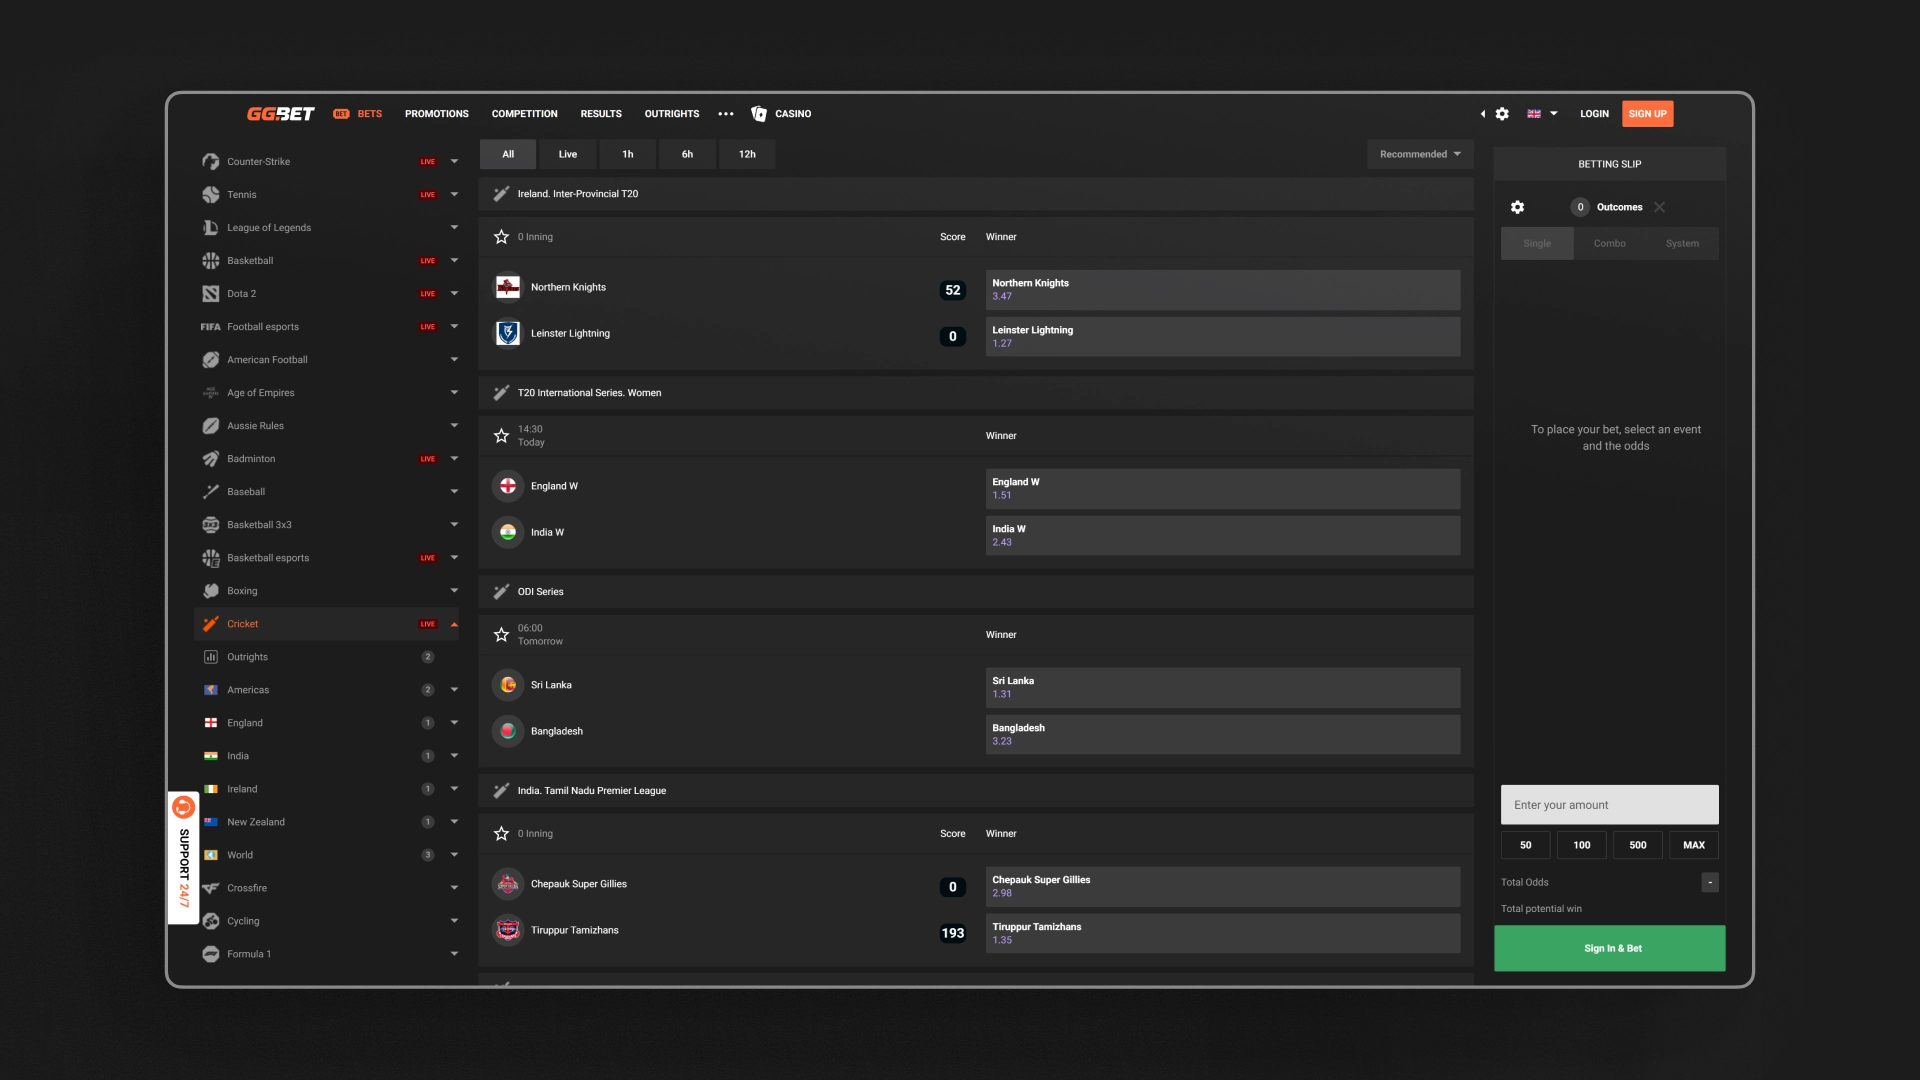Open betting slip settings gear
This screenshot has width=1920, height=1080.
click(x=1517, y=207)
